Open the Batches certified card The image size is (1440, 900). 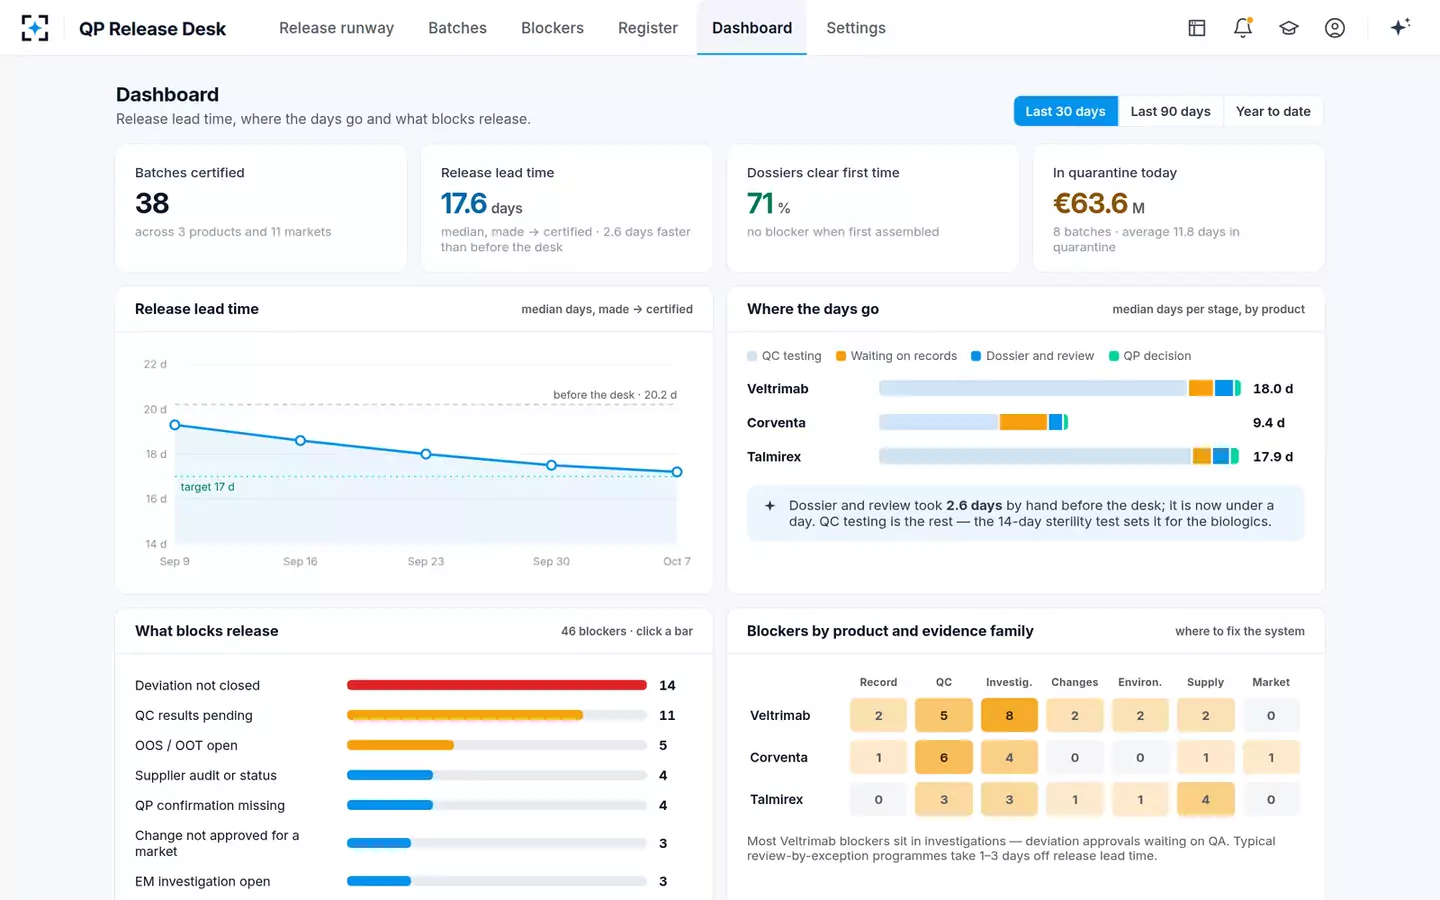pos(261,208)
